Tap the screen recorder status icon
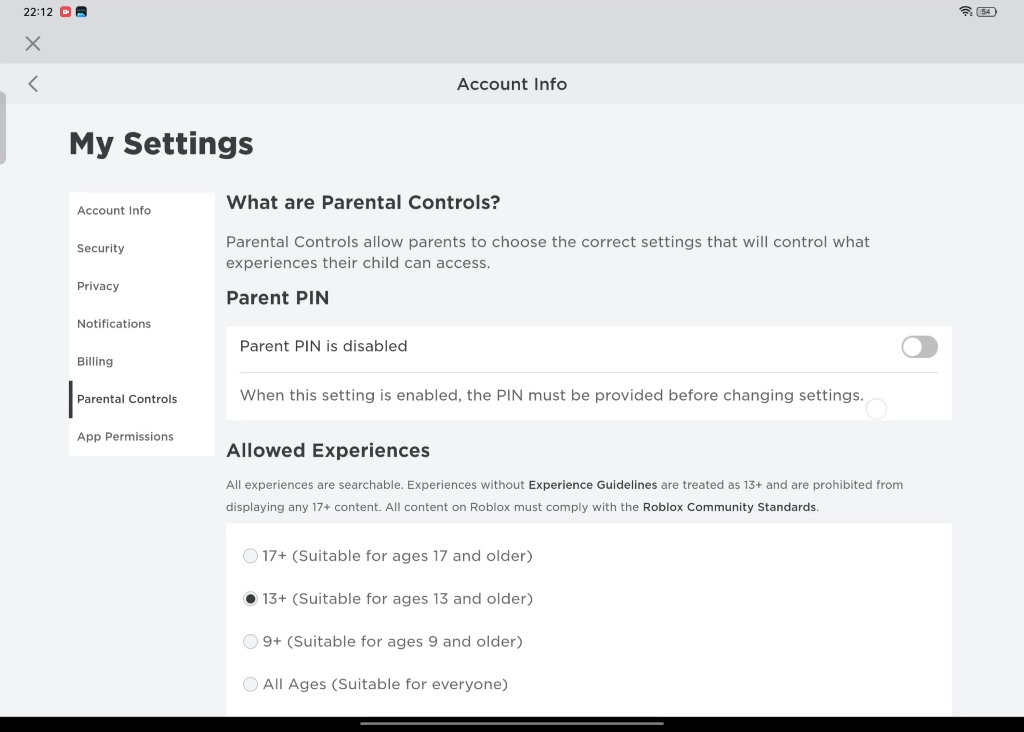The image size is (1024, 732). click(x=66, y=12)
